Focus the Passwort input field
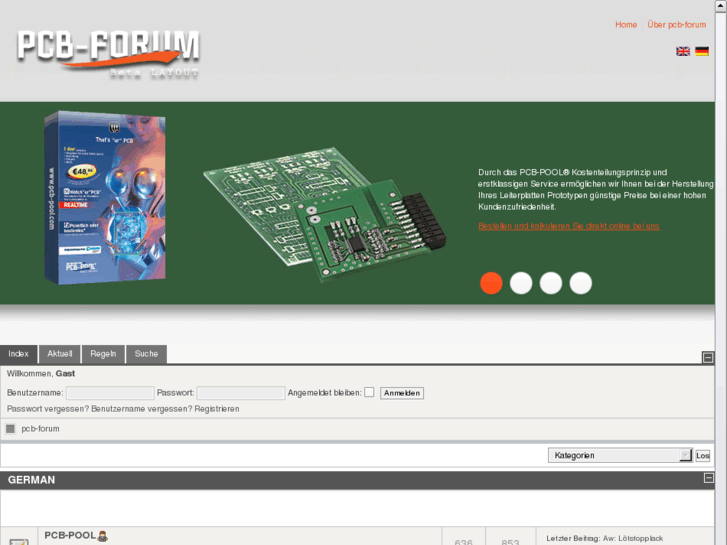Viewport: 727px width, 545px height. point(241,393)
